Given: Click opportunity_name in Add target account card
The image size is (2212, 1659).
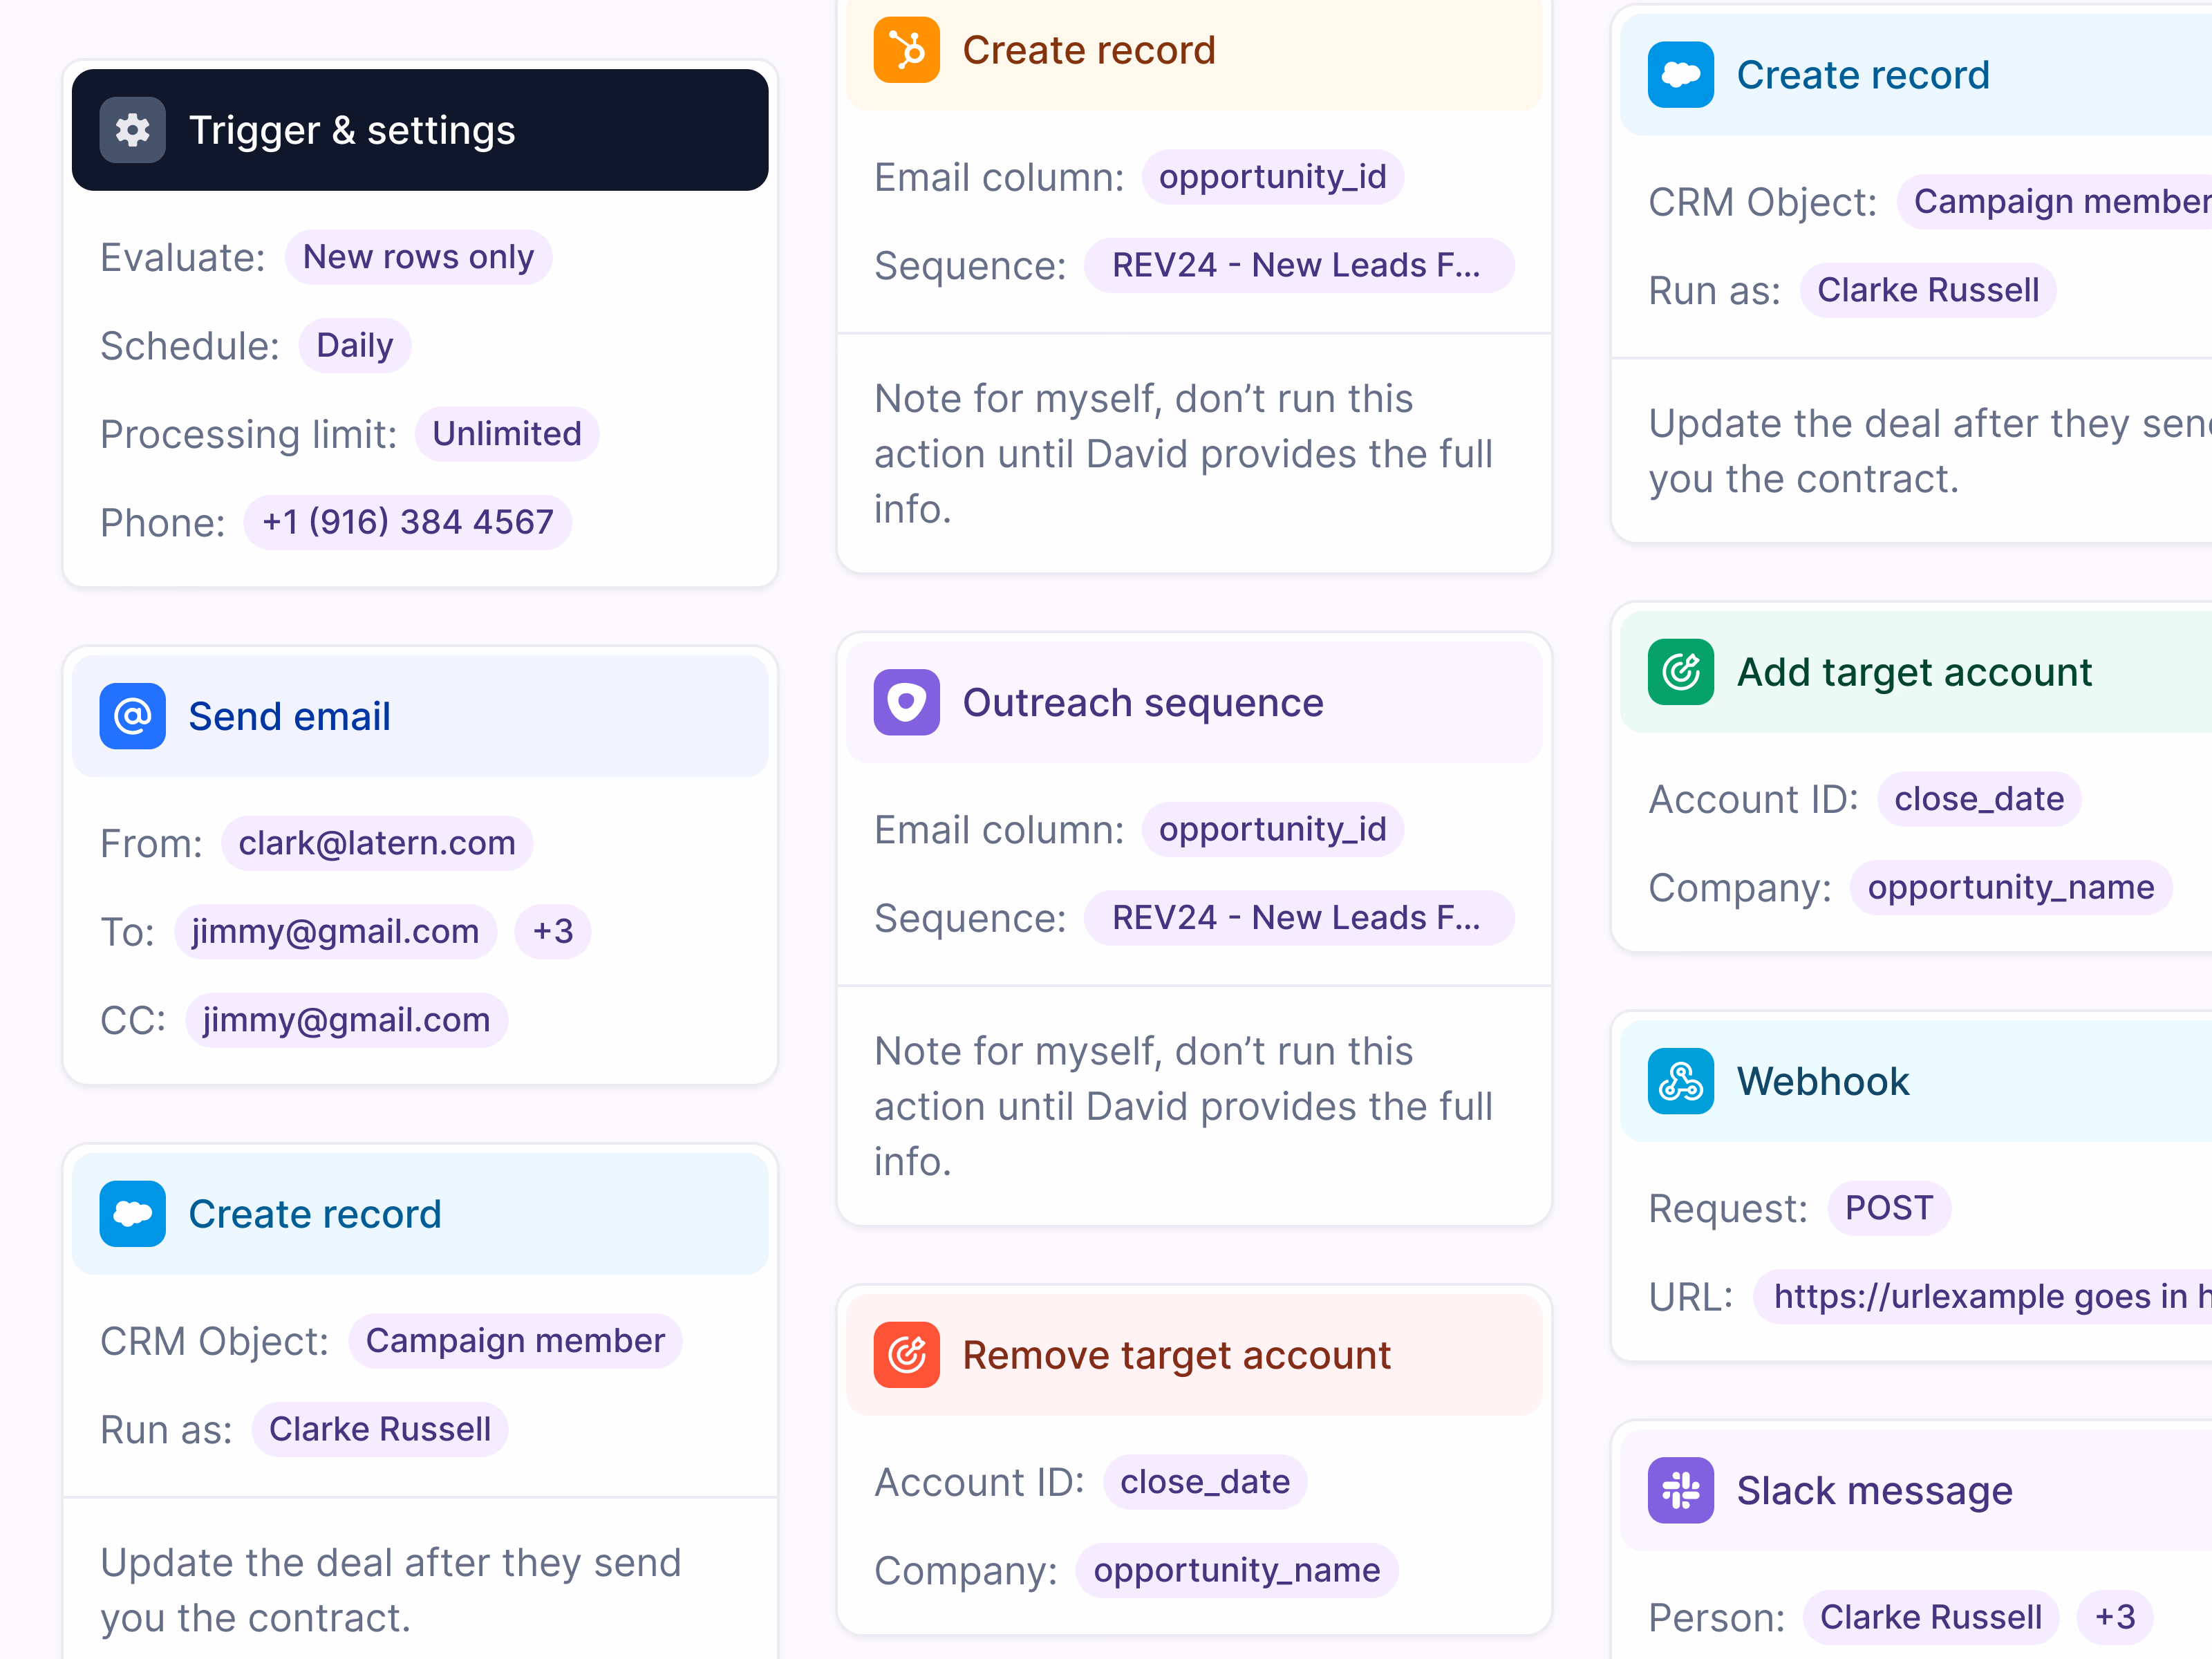Looking at the screenshot, I should coord(2011,887).
